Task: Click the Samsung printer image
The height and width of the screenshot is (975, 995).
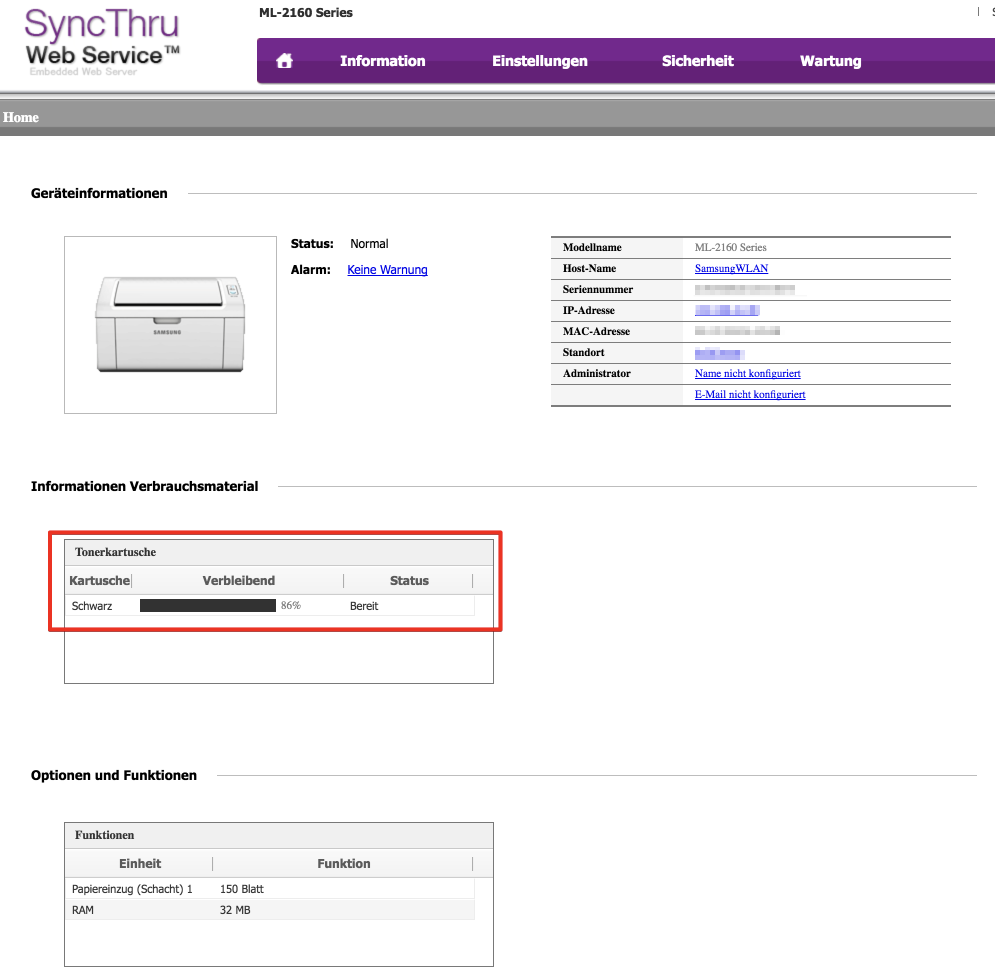Action: tap(170, 325)
